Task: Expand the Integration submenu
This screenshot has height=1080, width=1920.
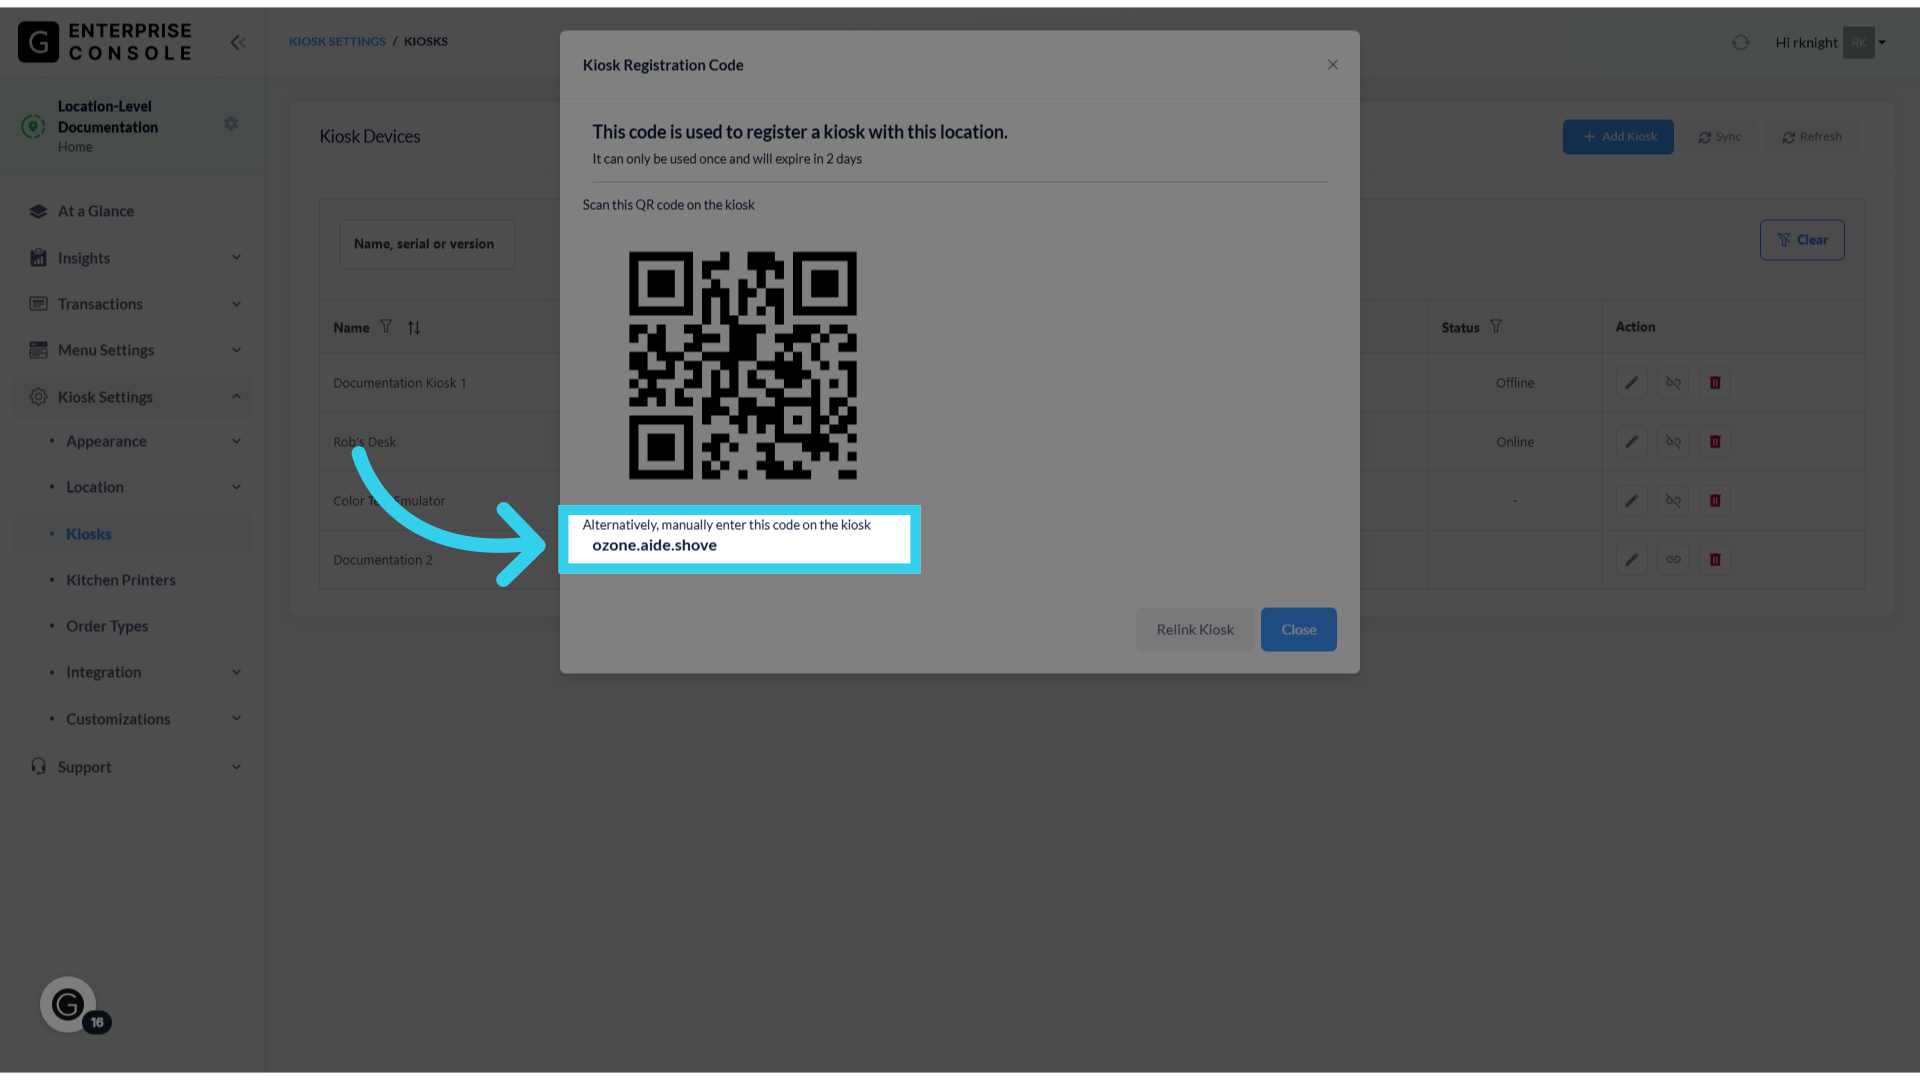Action: coord(132,672)
